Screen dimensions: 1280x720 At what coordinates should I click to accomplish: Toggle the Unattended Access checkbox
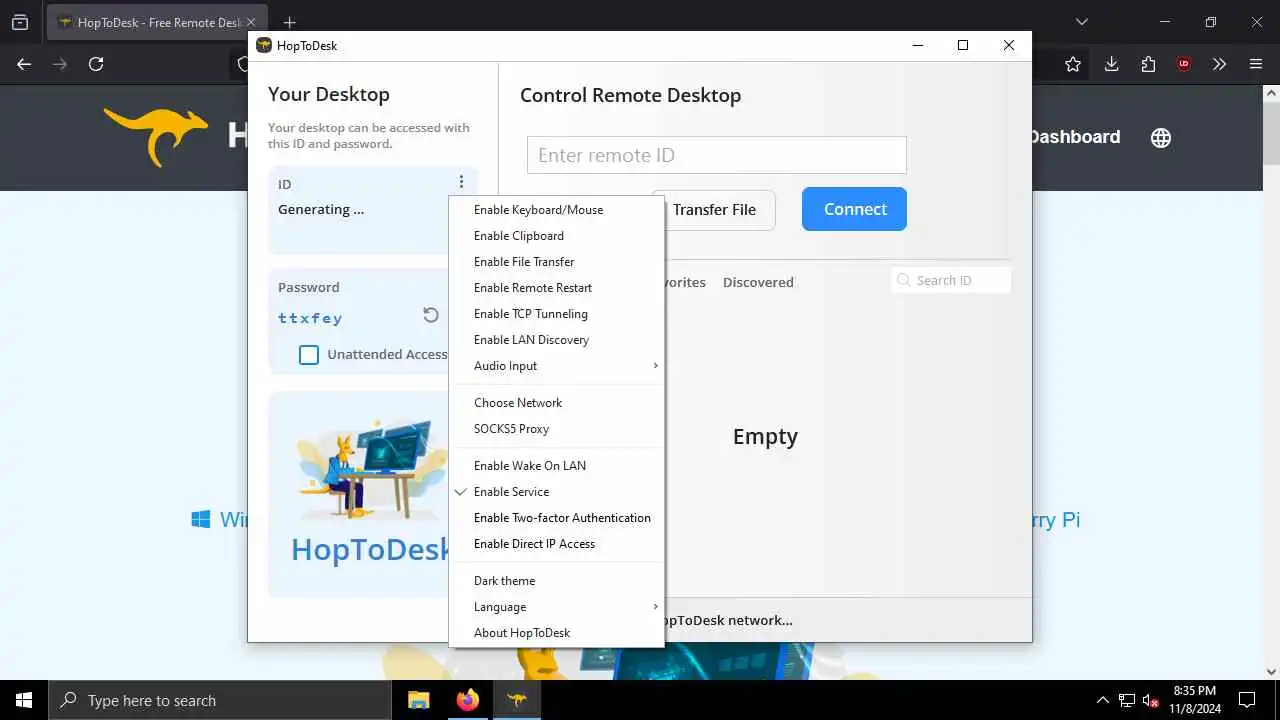(x=309, y=355)
